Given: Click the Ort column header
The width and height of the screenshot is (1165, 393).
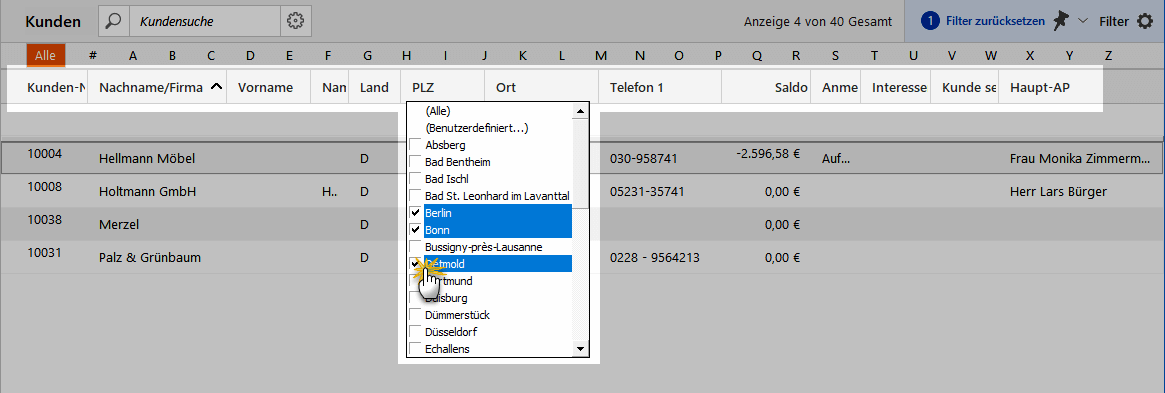Looking at the screenshot, I should pos(542,87).
